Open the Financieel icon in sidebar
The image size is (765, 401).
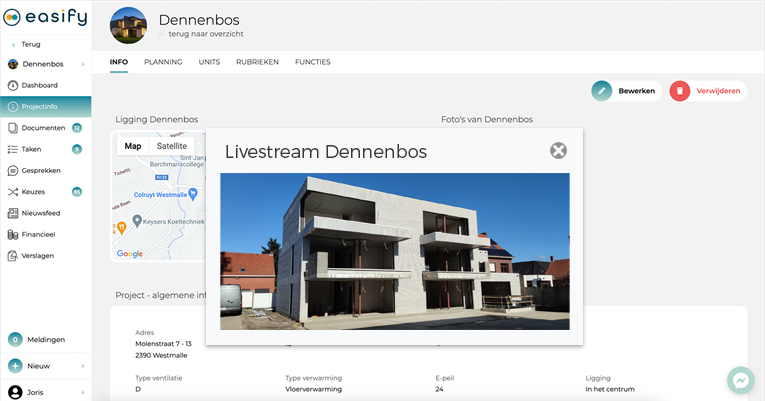[x=13, y=234]
